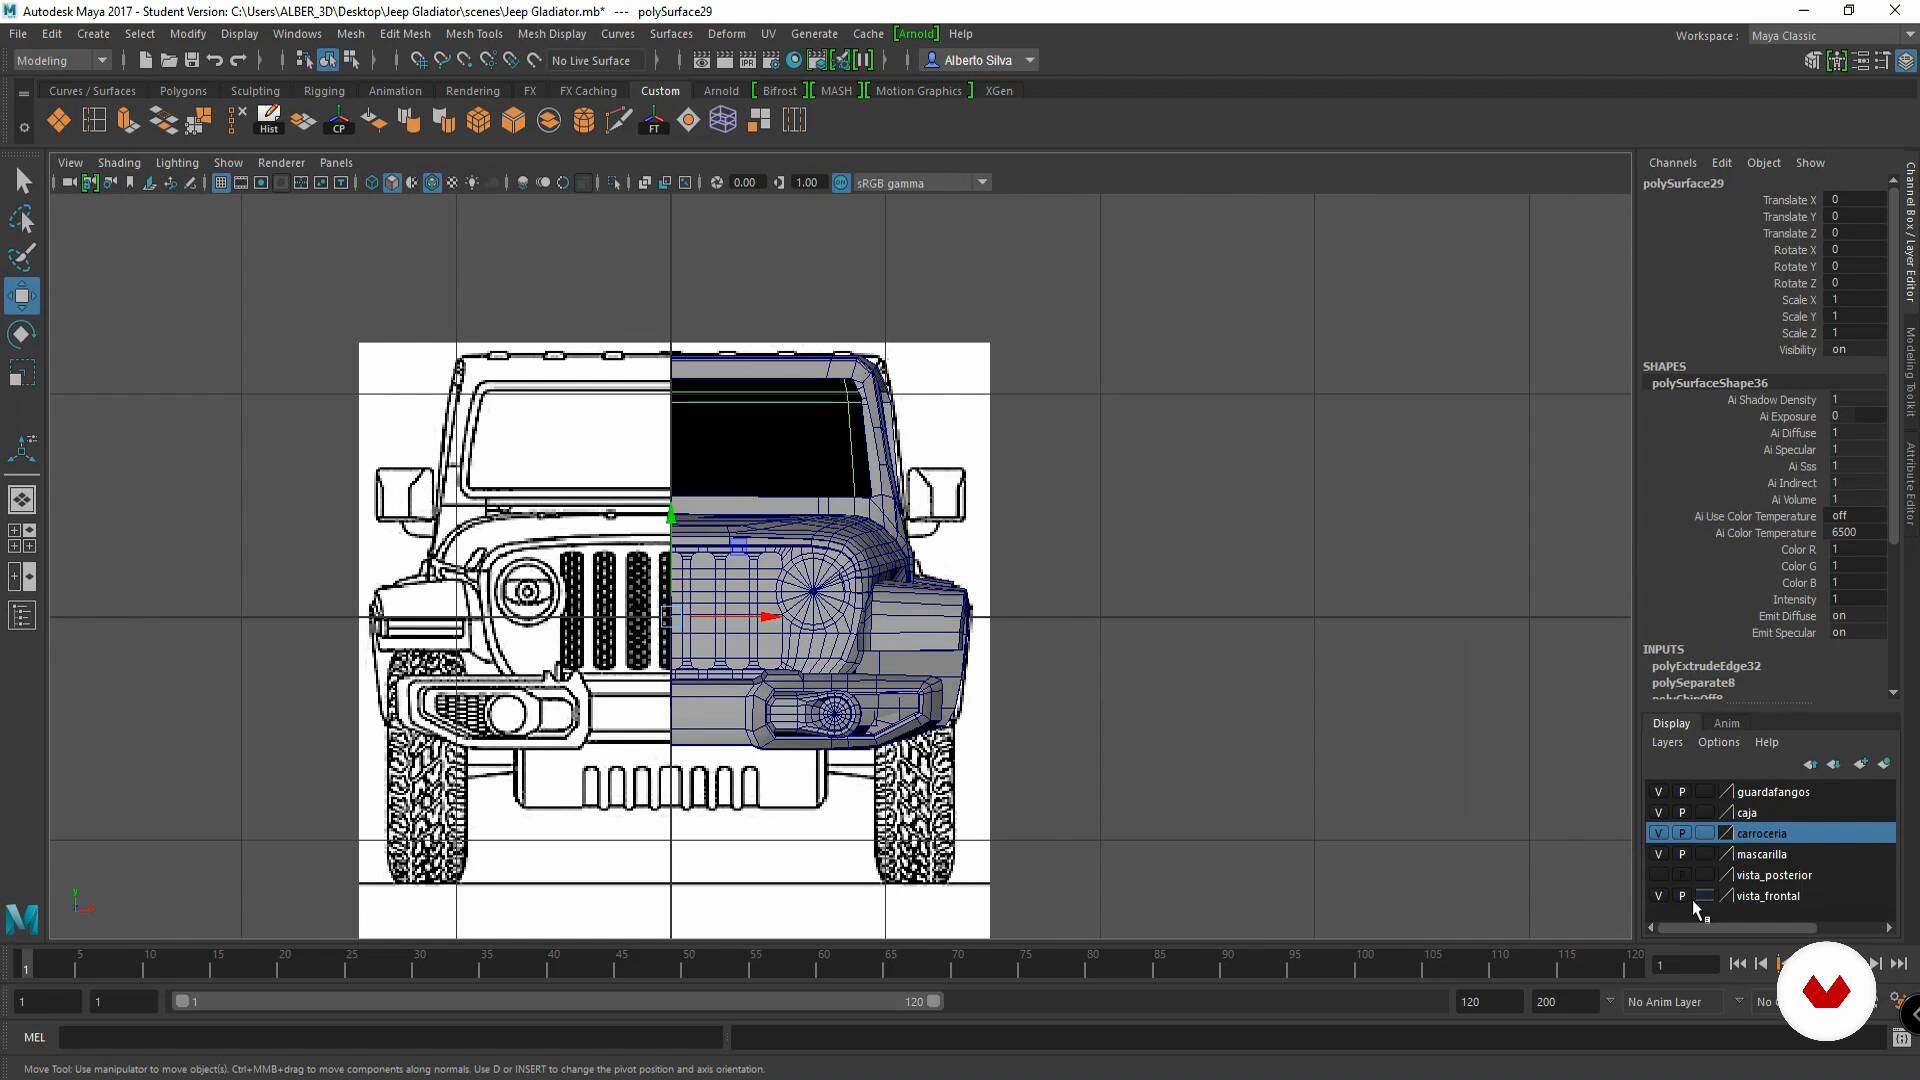Toggle display type box of vista_frontal layer

coord(1705,897)
